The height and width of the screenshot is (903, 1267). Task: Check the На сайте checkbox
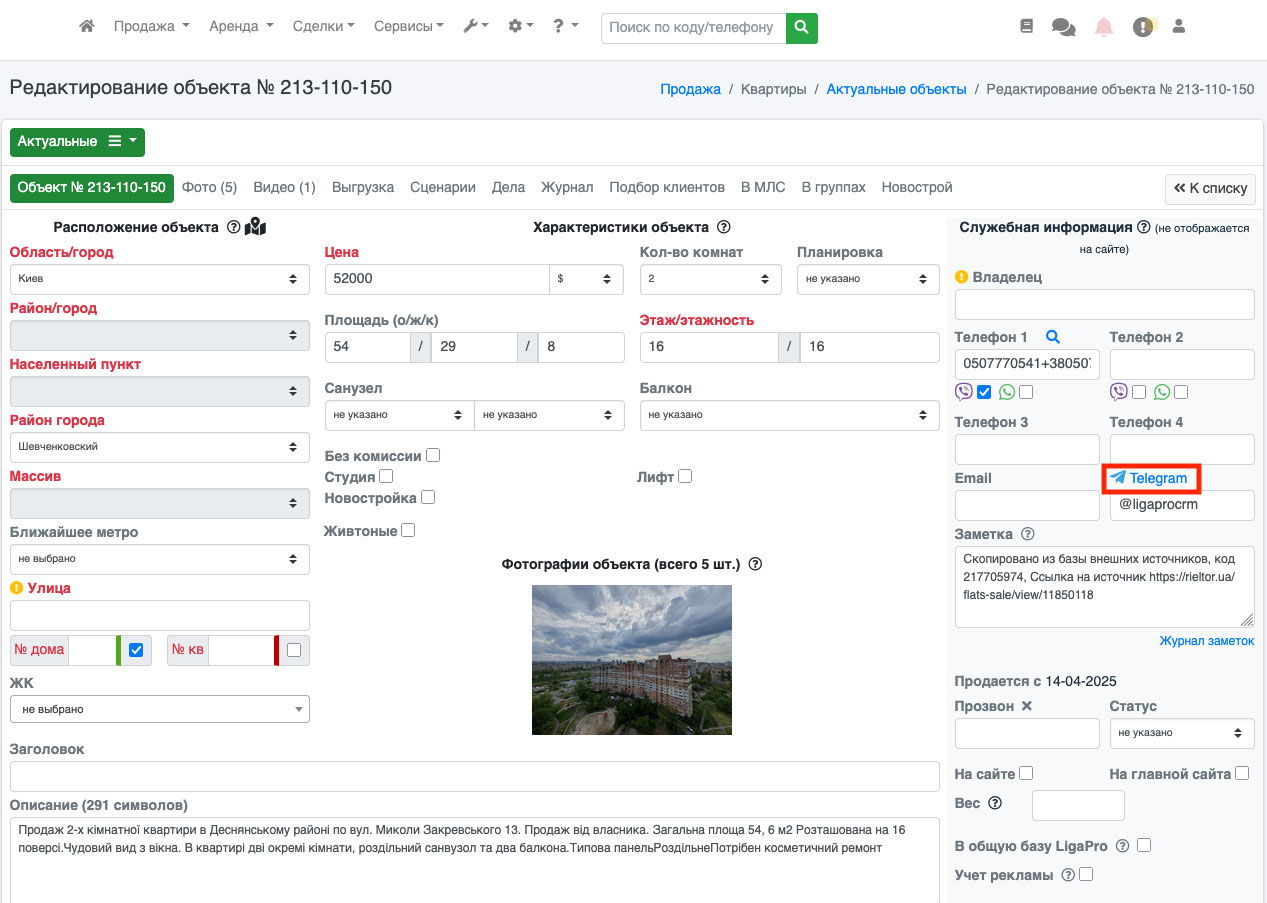pyautogui.click(x=1026, y=773)
